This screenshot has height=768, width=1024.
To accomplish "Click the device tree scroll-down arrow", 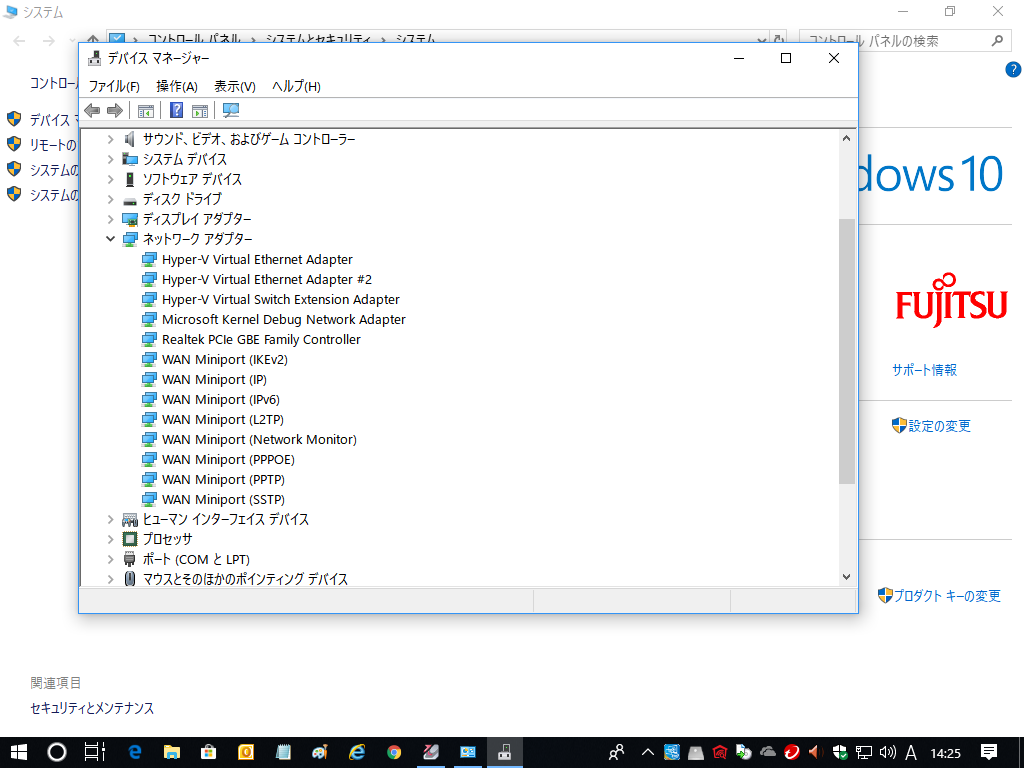I will (x=847, y=577).
